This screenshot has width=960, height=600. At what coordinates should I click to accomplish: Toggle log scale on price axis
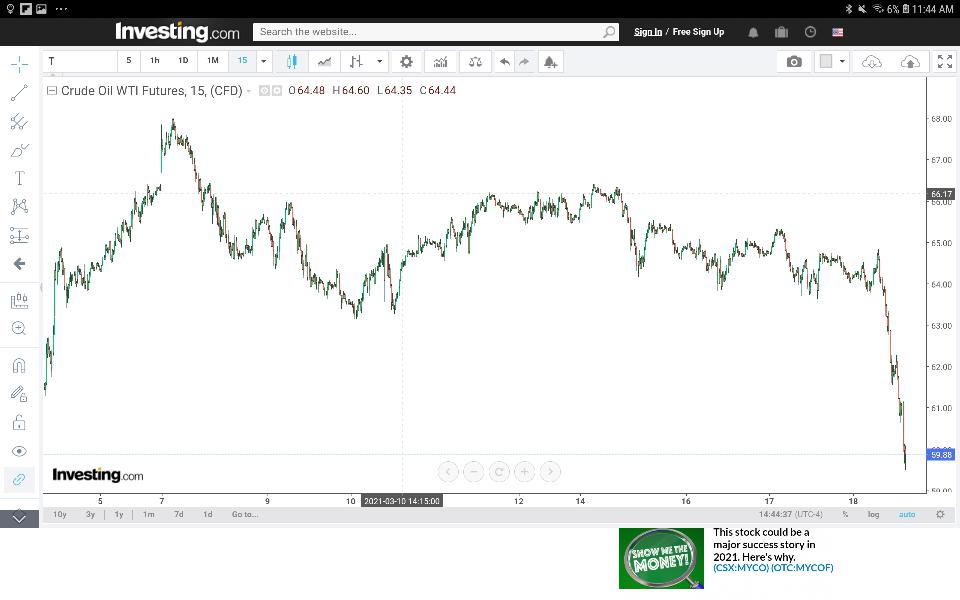(873, 514)
